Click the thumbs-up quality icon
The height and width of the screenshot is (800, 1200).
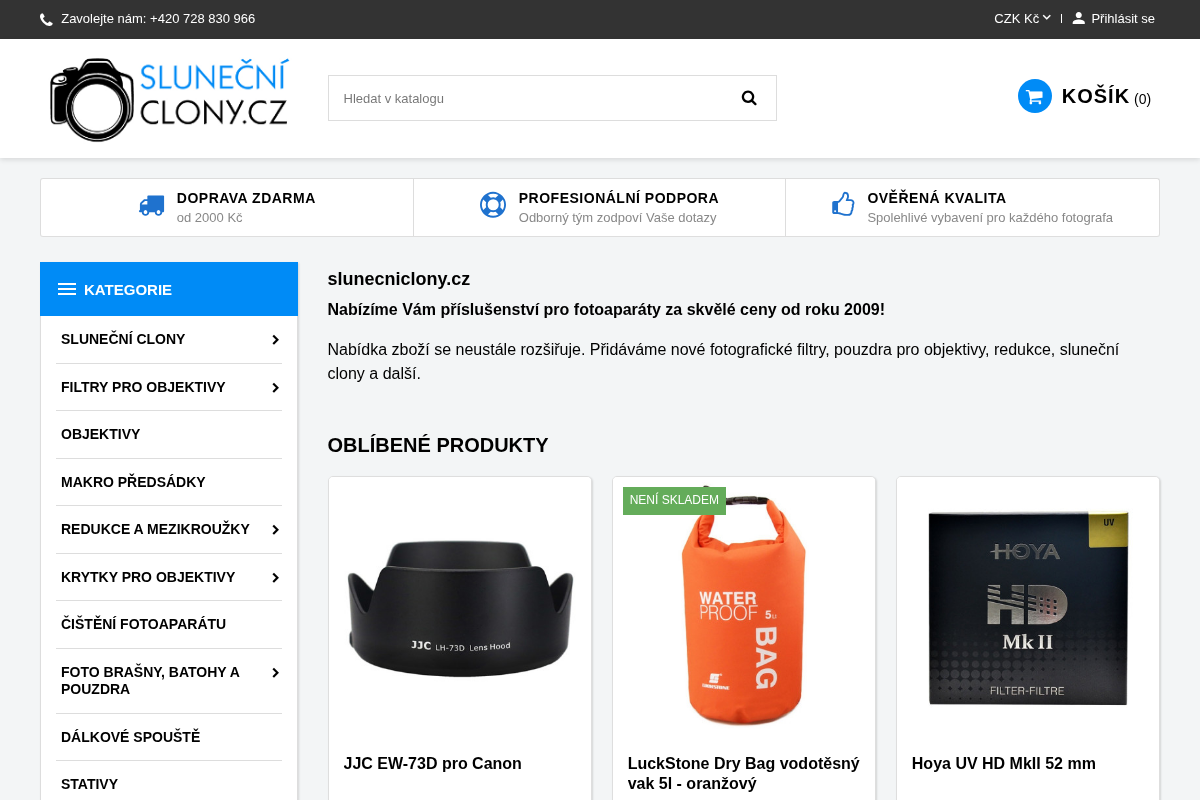tap(843, 204)
